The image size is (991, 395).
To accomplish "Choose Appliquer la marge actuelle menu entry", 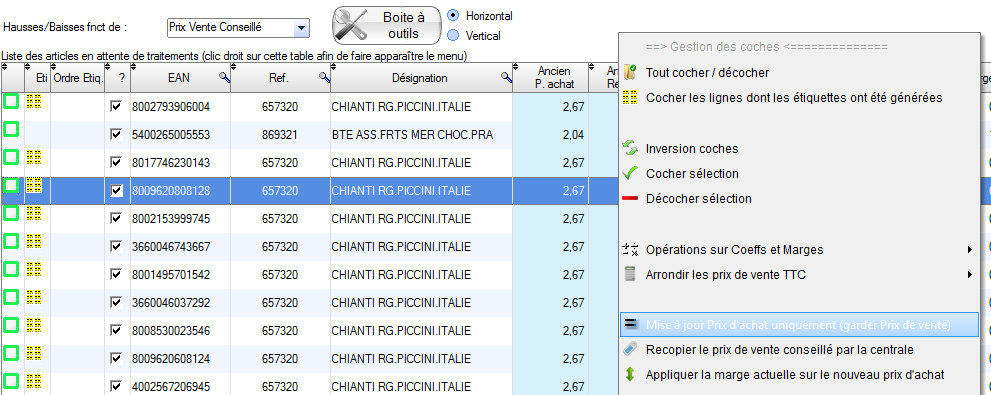I will click(x=795, y=375).
